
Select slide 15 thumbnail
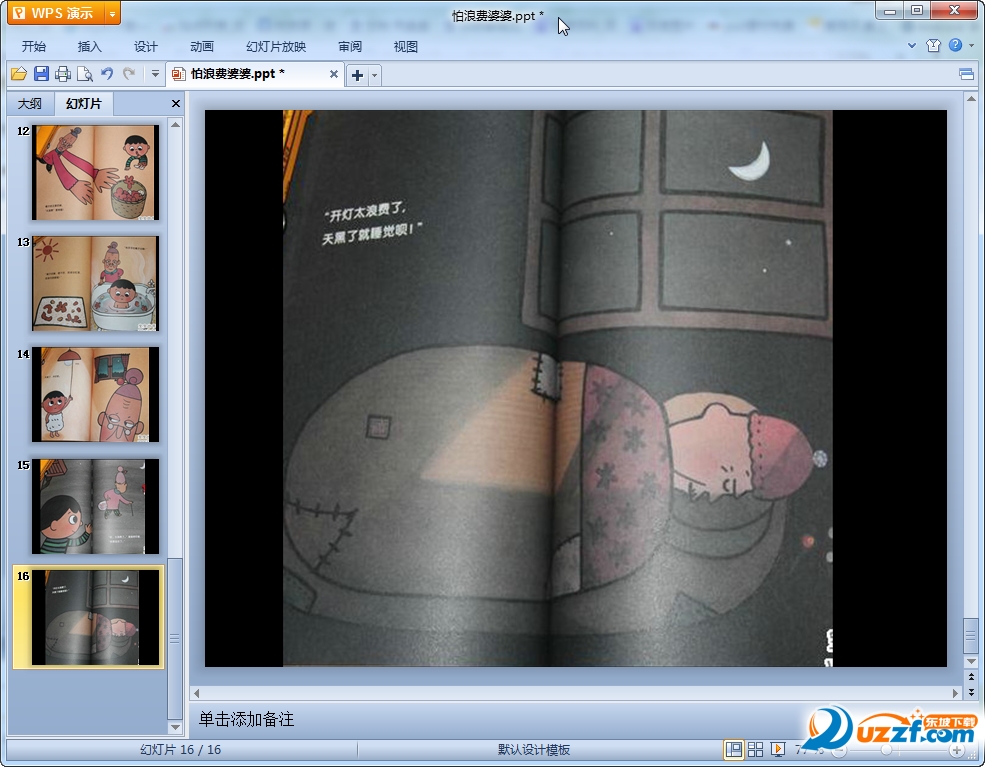[x=95, y=506]
